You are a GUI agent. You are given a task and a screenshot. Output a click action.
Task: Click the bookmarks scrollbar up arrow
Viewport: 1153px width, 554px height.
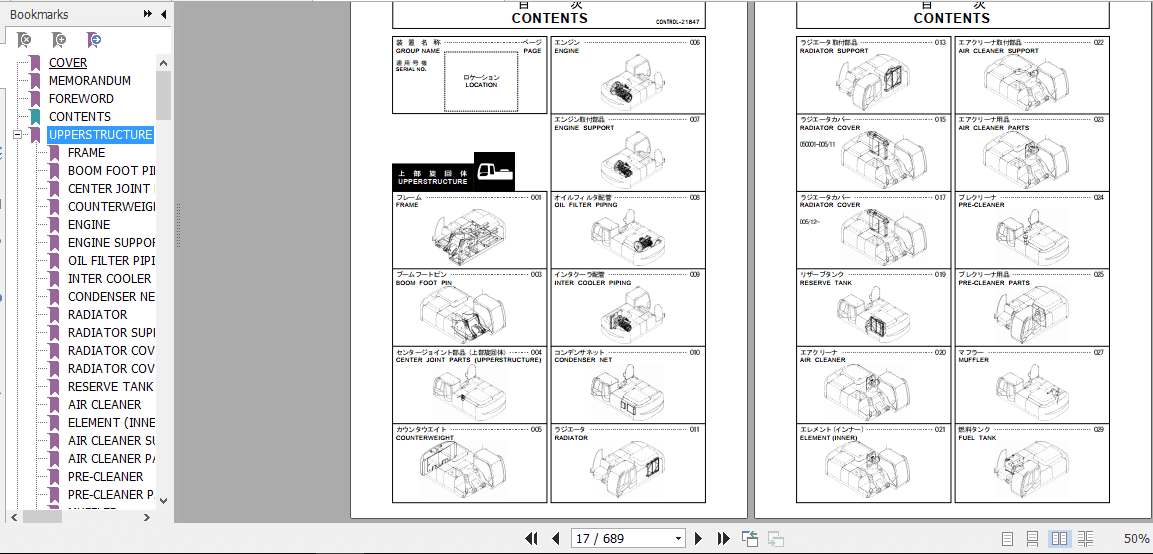pos(163,63)
